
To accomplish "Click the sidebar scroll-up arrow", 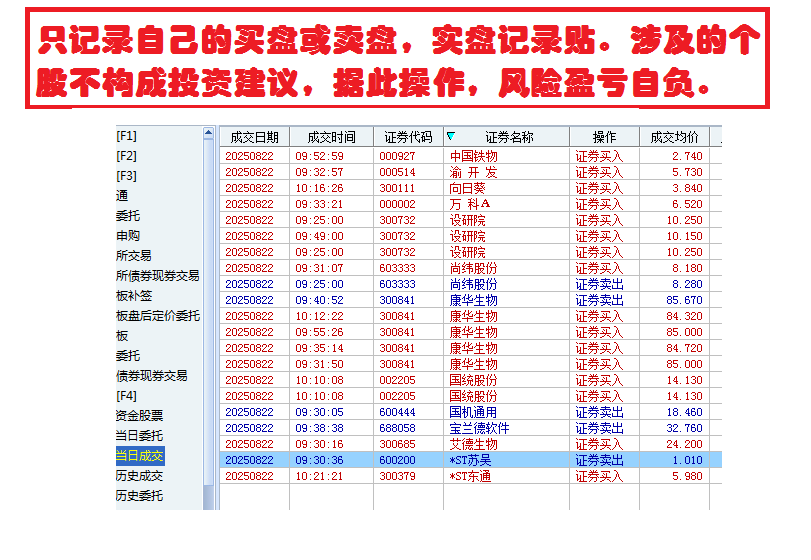I will tap(208, 133).
